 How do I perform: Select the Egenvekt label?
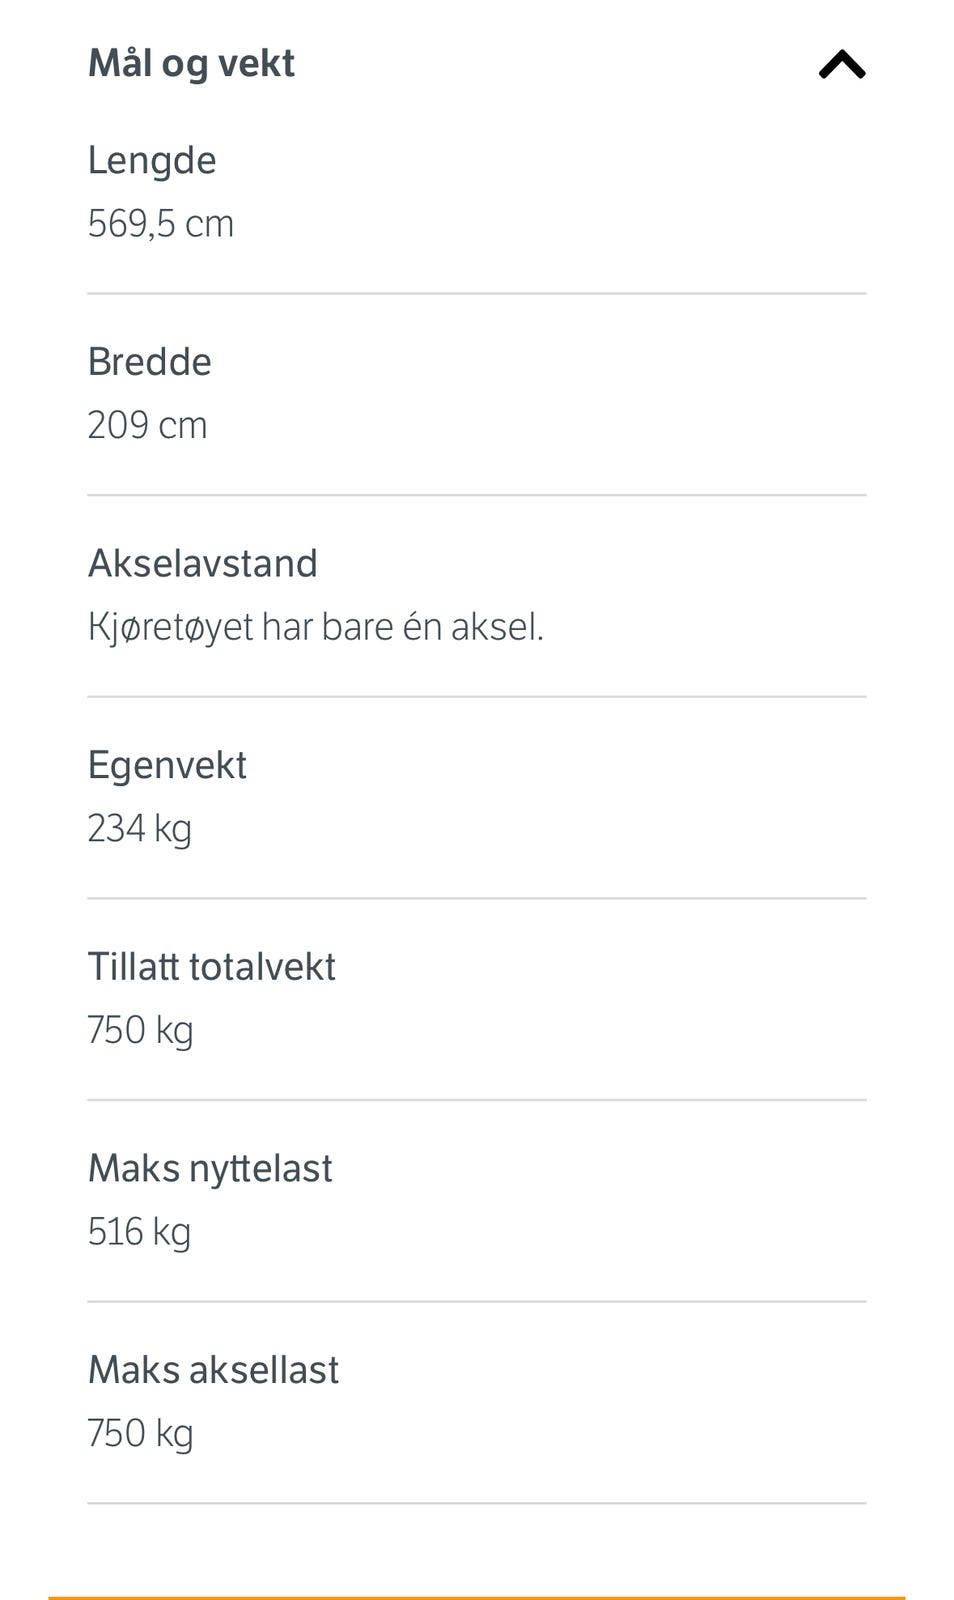[167, 765]
